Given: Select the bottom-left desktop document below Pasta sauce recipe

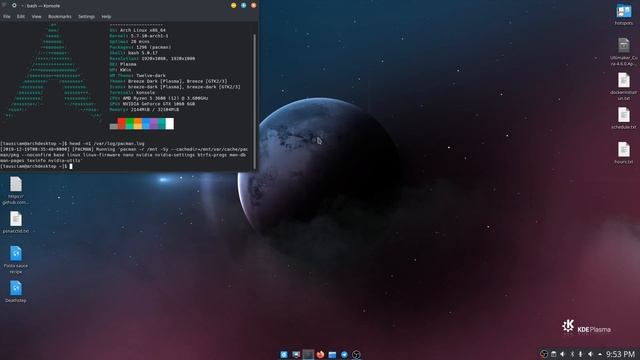Looking at the screenshot, I should point(16,291).
